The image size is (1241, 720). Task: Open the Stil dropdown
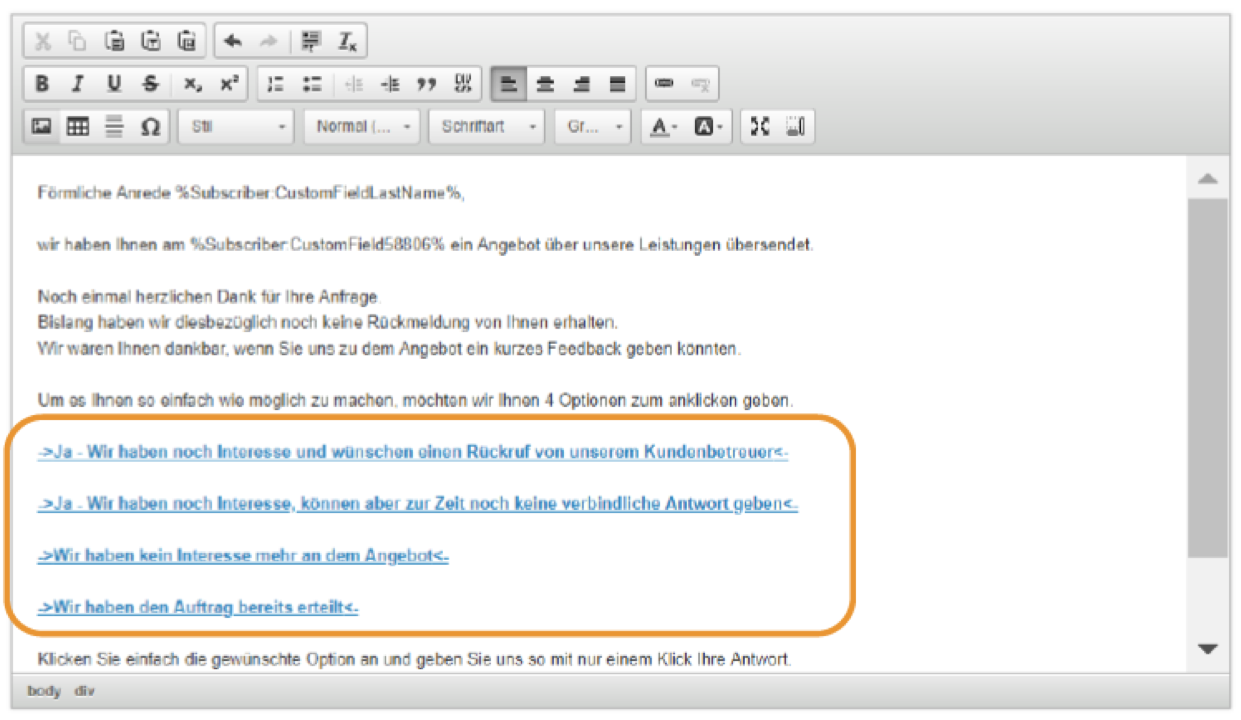[237, 127]
